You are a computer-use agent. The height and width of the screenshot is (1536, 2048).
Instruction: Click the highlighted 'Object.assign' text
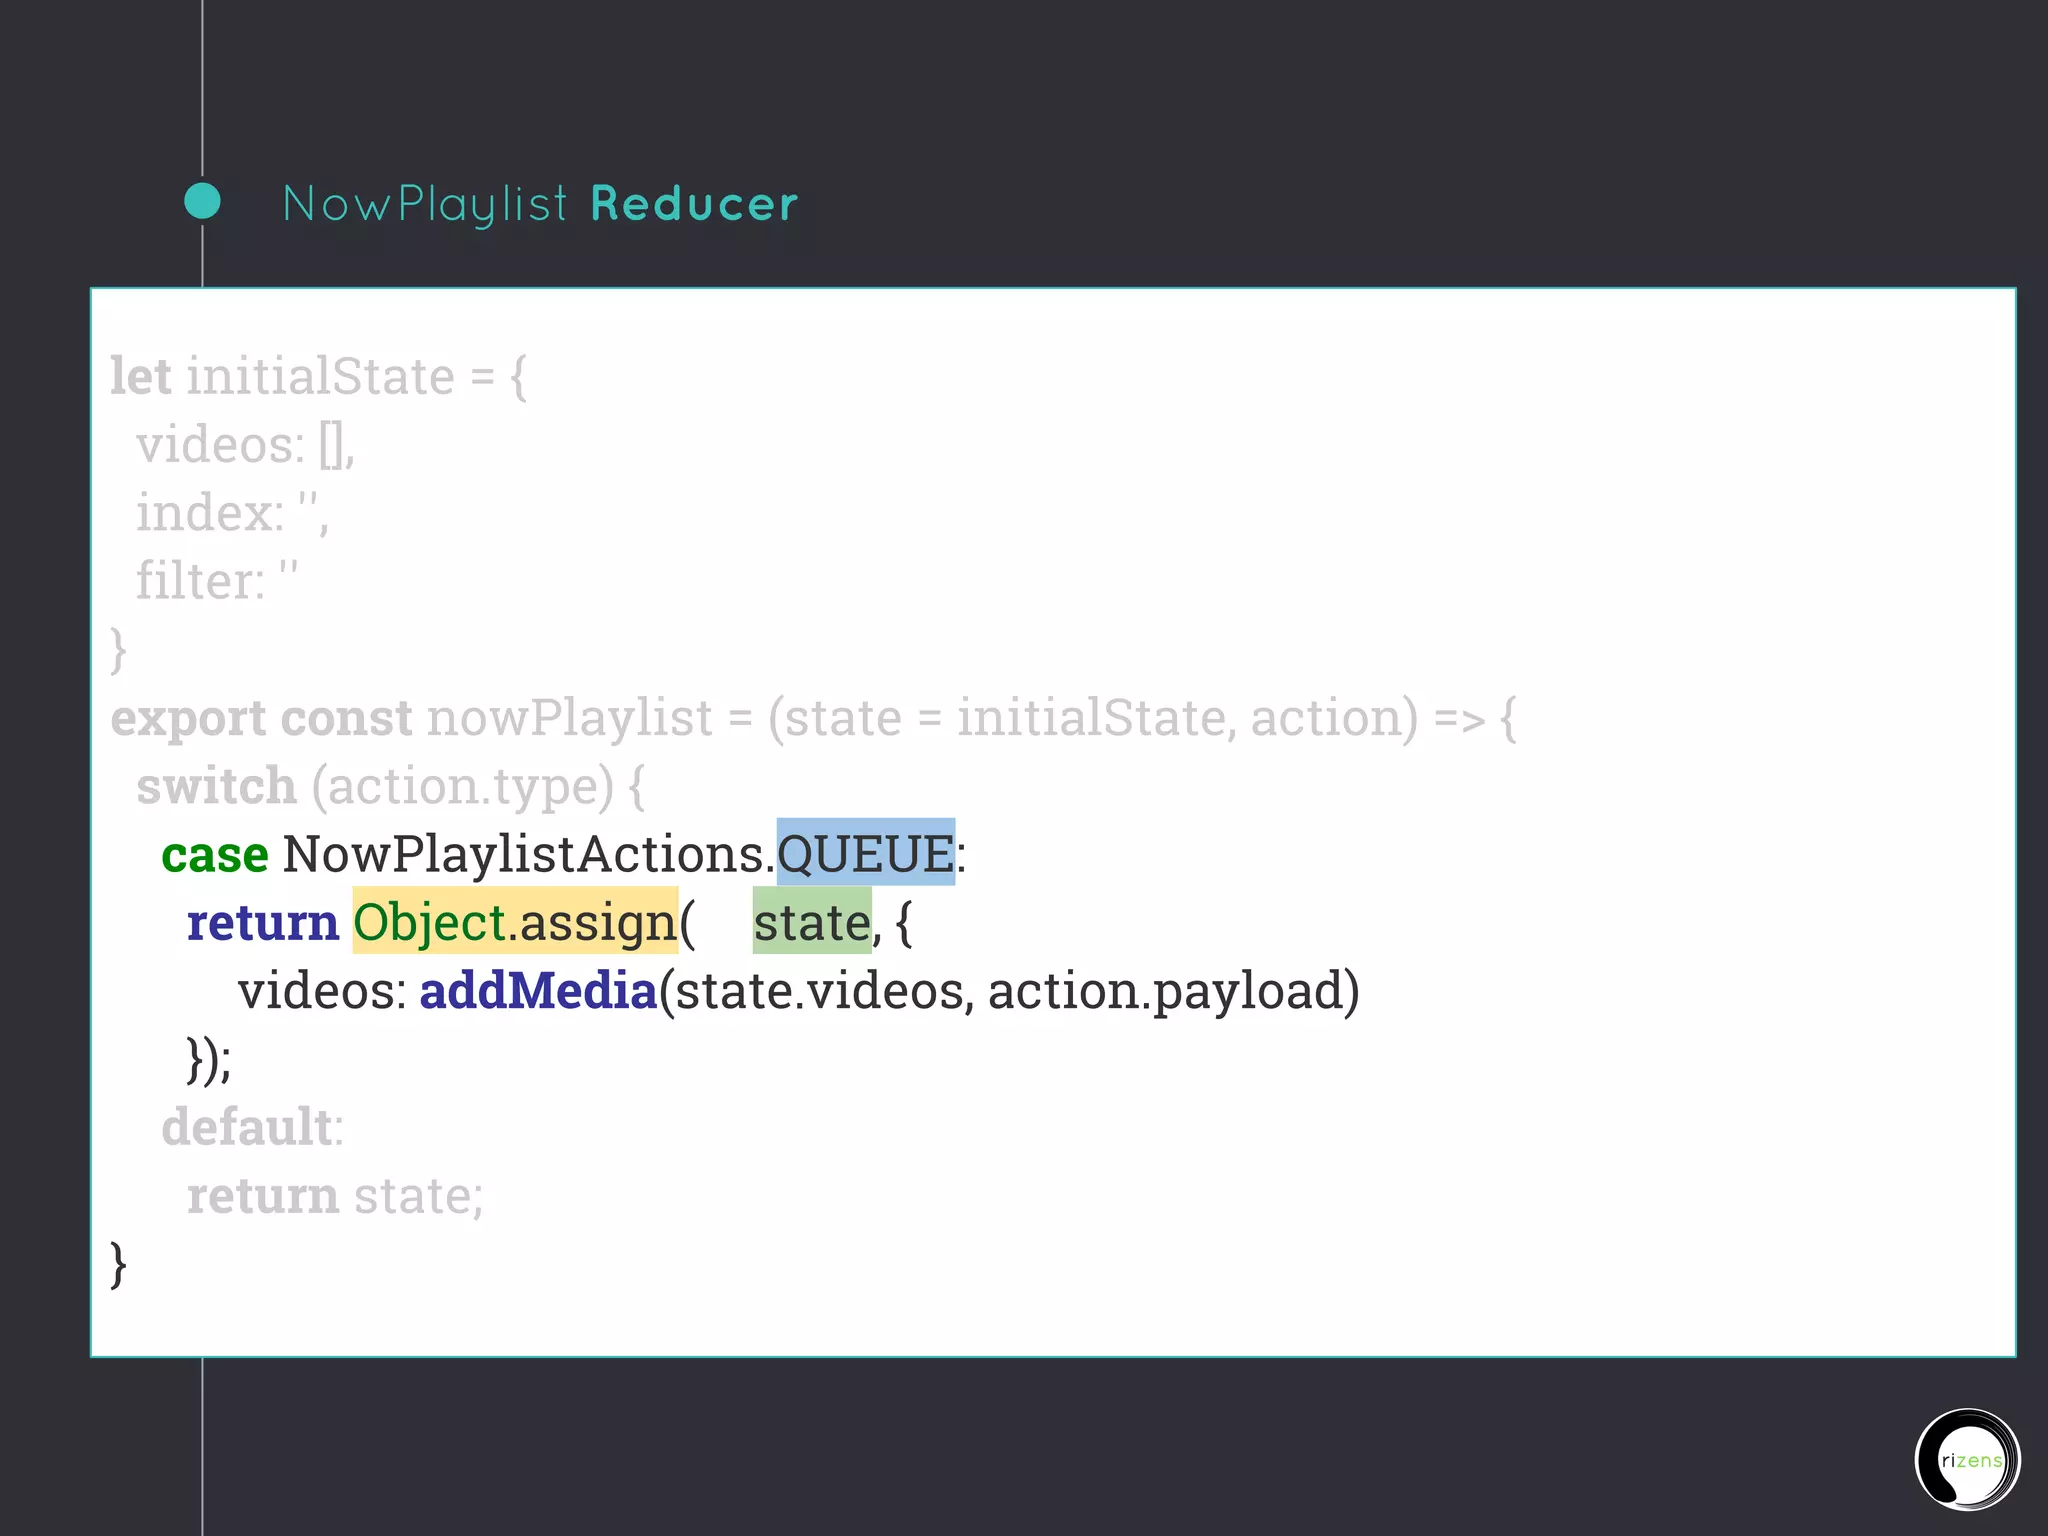[x=515, y=921]
